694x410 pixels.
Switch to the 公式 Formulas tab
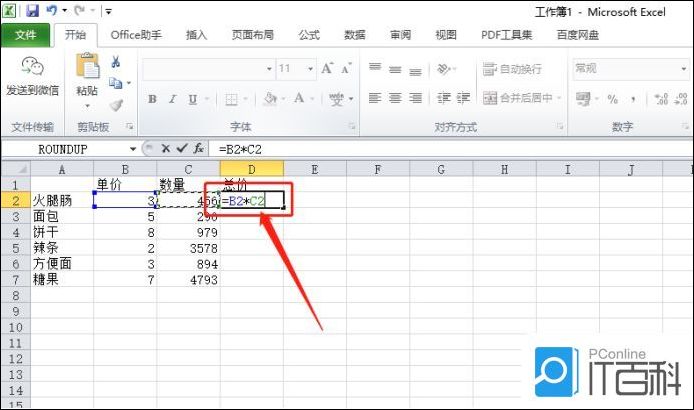click(309, 35)
